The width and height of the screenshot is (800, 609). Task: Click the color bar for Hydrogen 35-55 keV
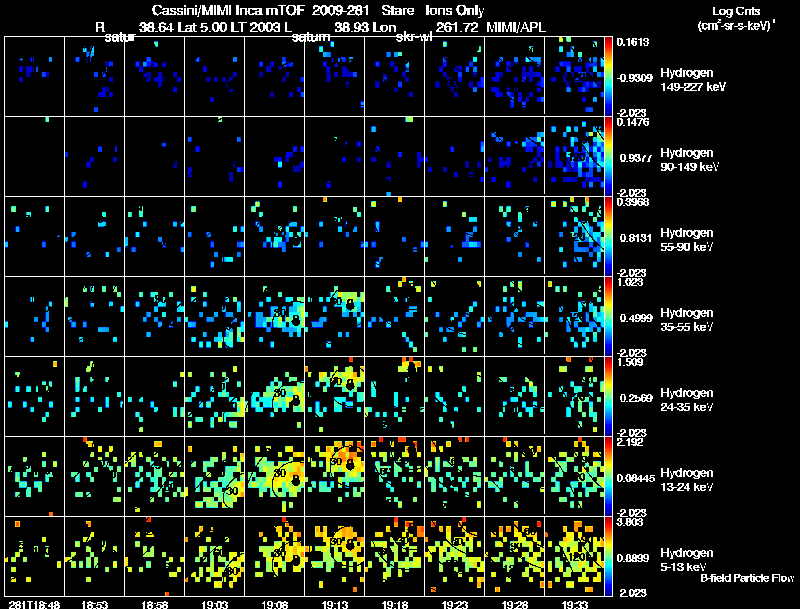click(x=608, y=317)
